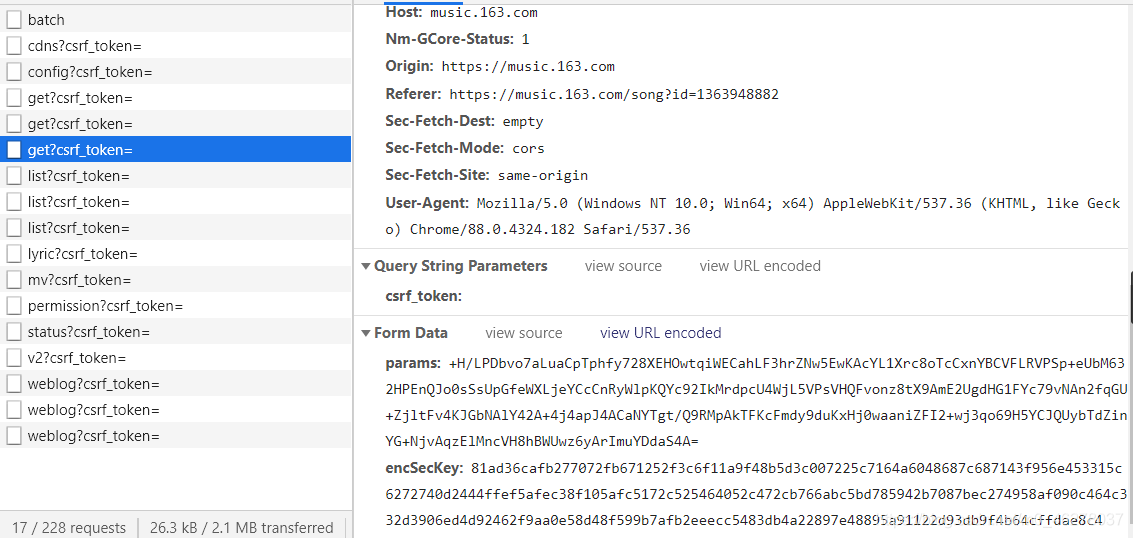This screenshot has height=538, width=1133.
Task: Click the 17 / 228 requests status text
Action: [x=69, y=528]
